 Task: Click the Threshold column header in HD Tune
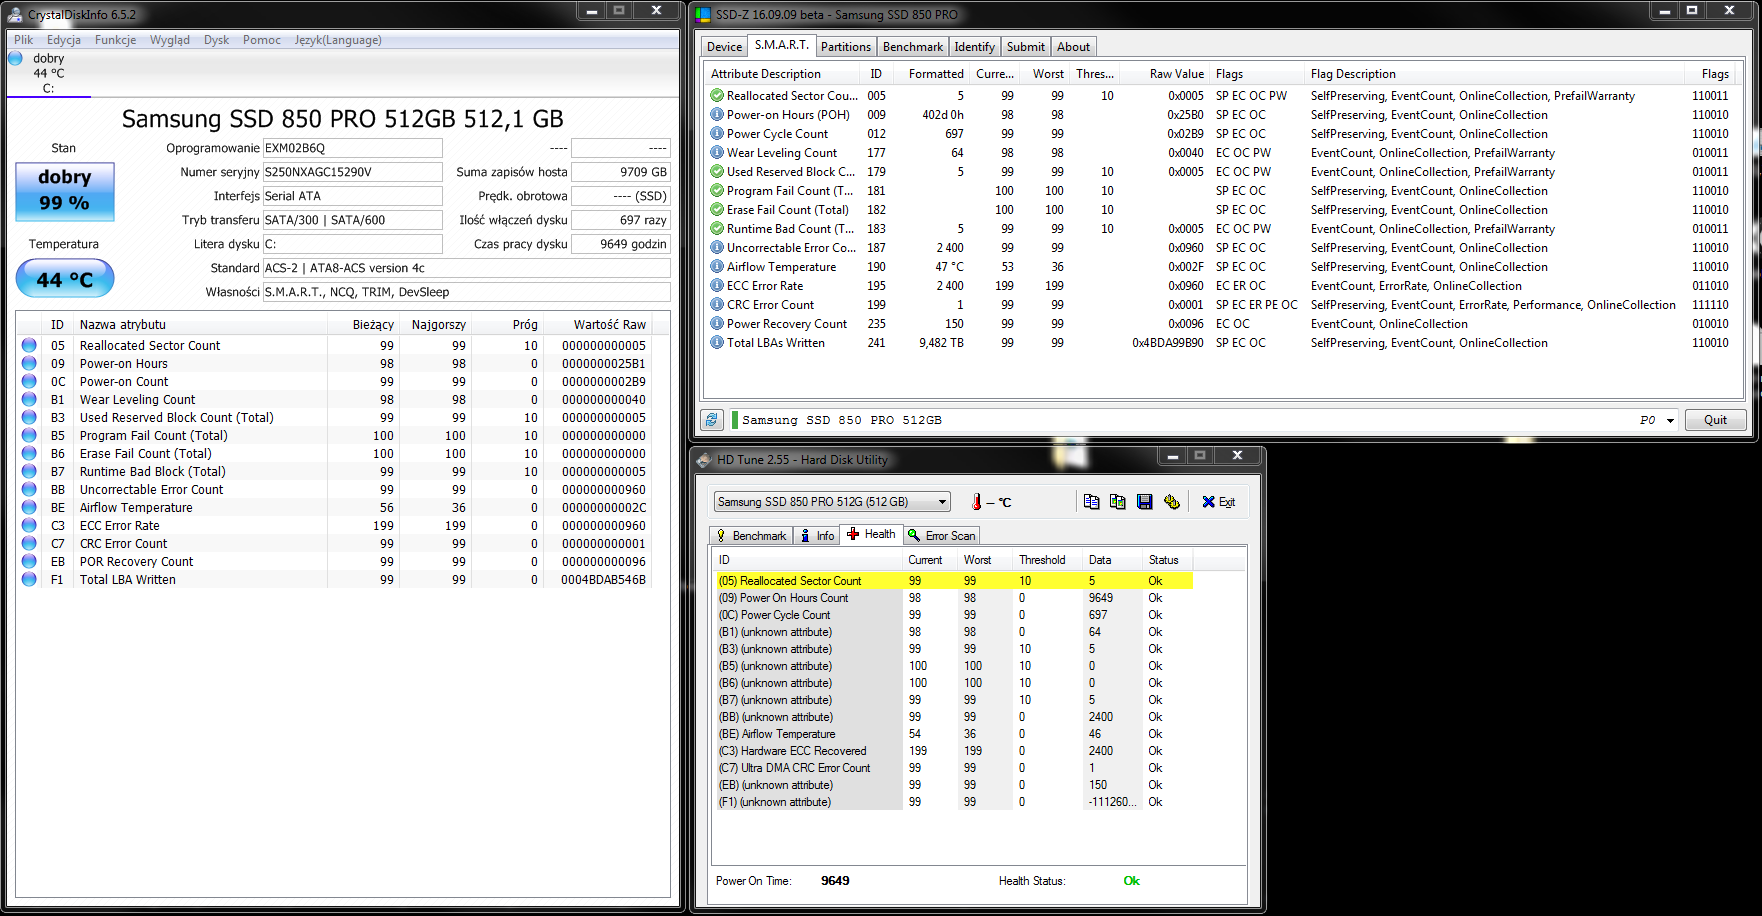[x=1042, y=560]
